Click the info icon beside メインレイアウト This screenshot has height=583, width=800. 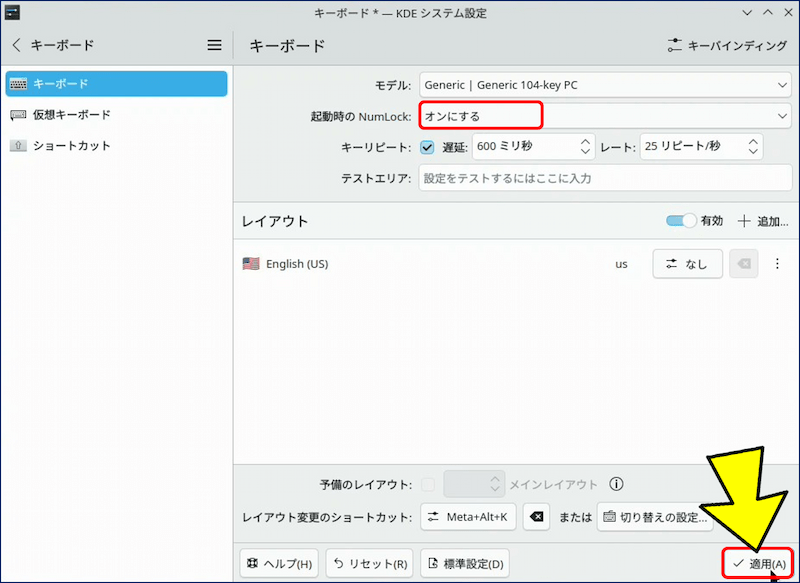(616, 485)
